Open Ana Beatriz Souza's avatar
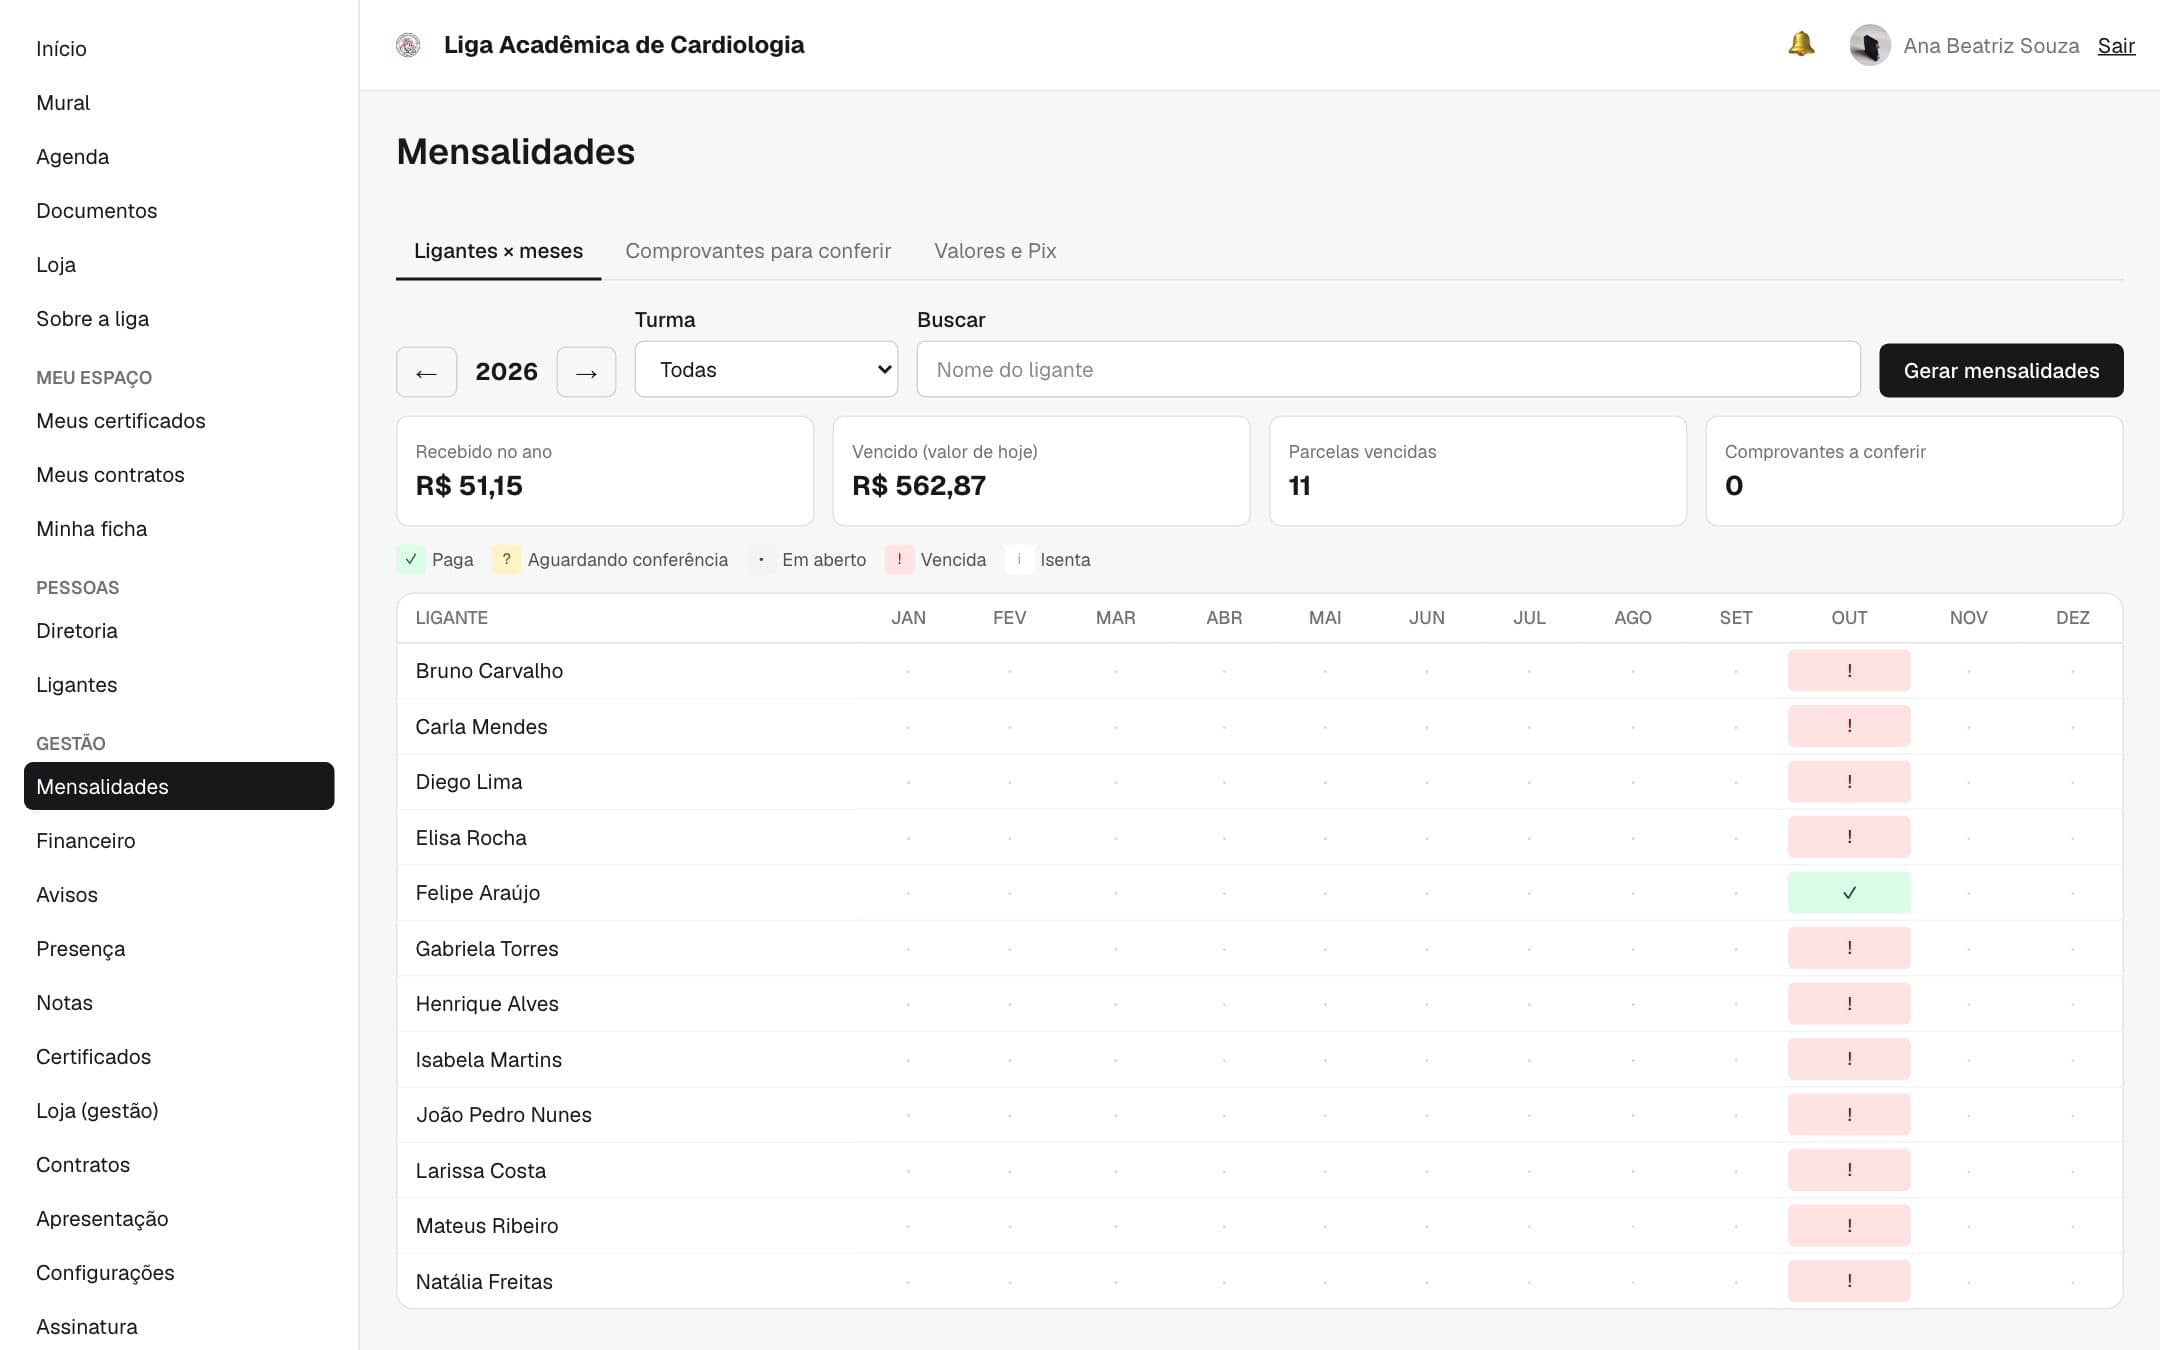2160x1350 pixels. pos(1869,45)
